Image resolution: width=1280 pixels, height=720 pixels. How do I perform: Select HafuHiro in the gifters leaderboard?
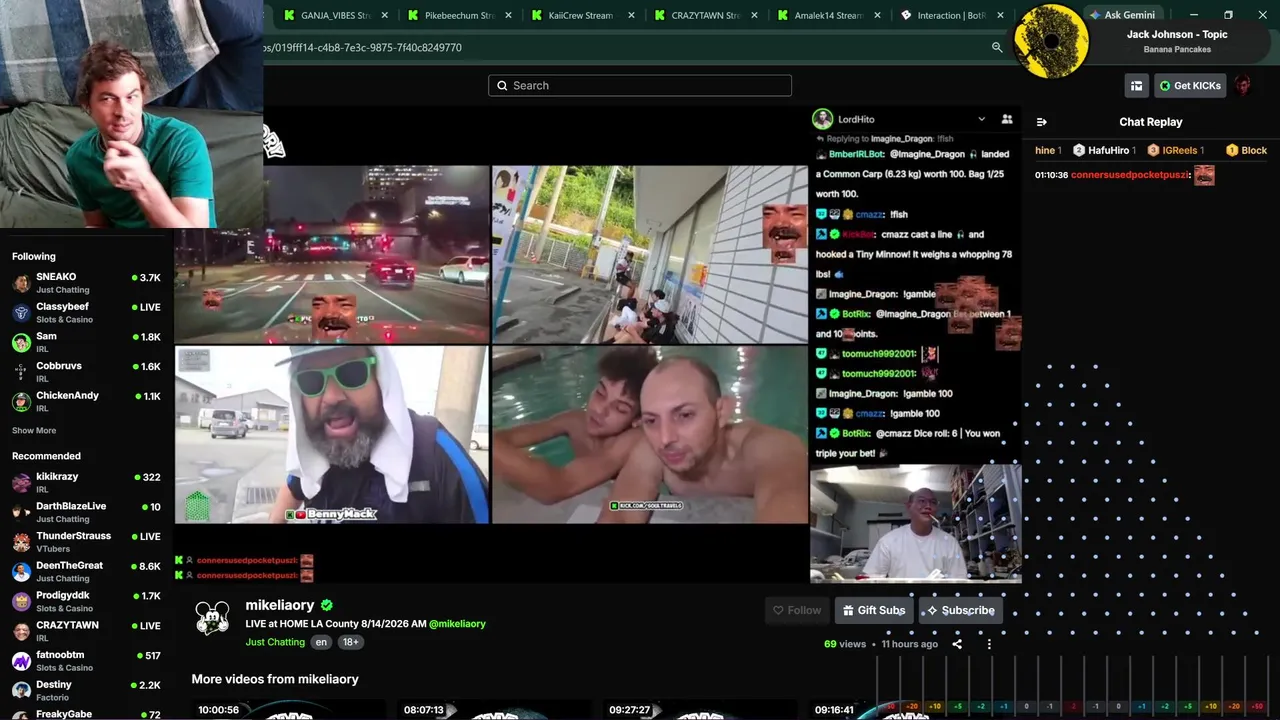[1104, 150]
